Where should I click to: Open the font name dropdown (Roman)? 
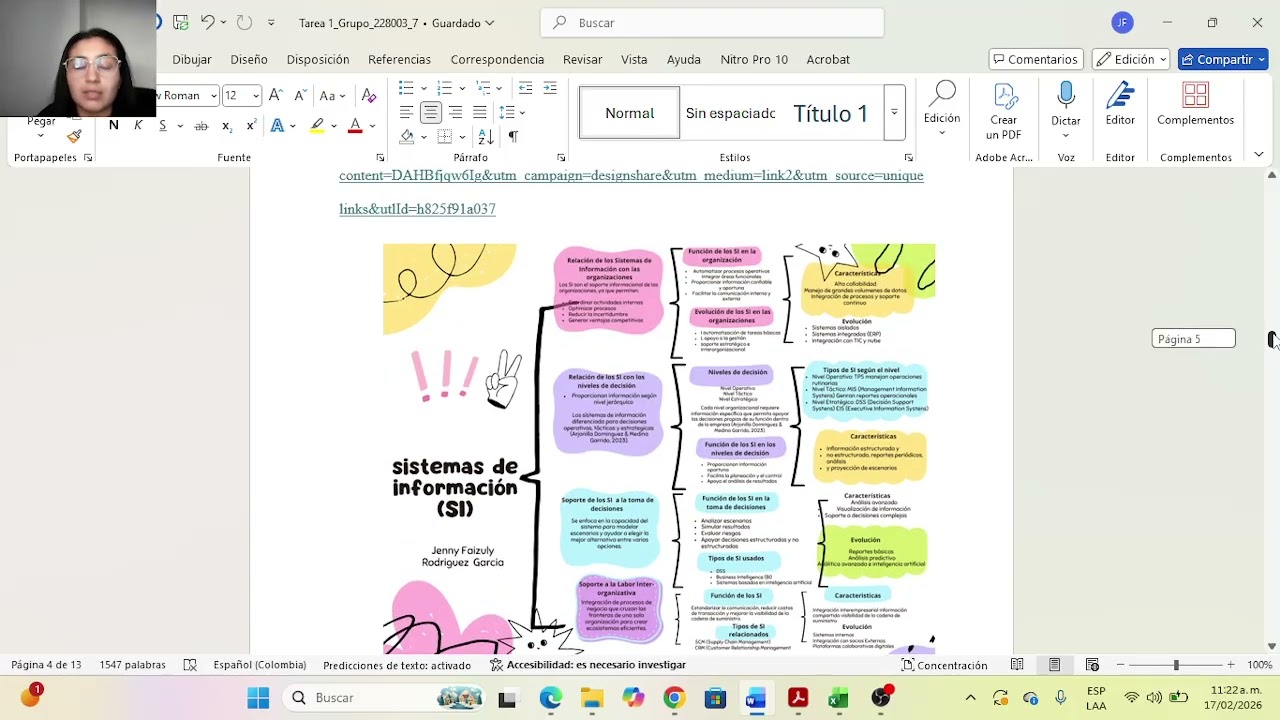tap(214, 96)
